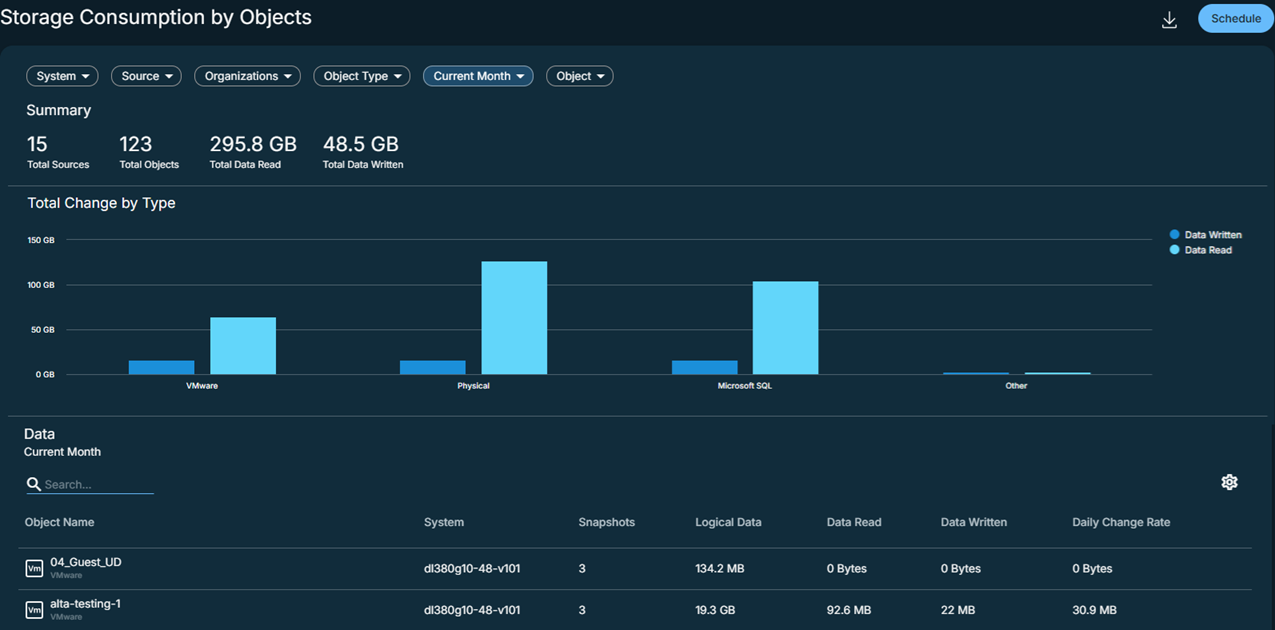Focus the Search input field
The height and width of the screenshot is (630, 1275).
98,484
